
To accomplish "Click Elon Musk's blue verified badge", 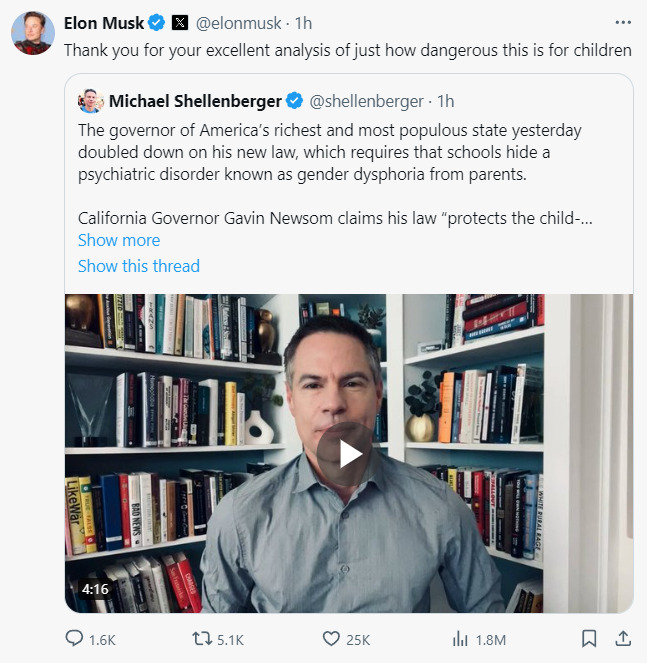I will (157, 22).
